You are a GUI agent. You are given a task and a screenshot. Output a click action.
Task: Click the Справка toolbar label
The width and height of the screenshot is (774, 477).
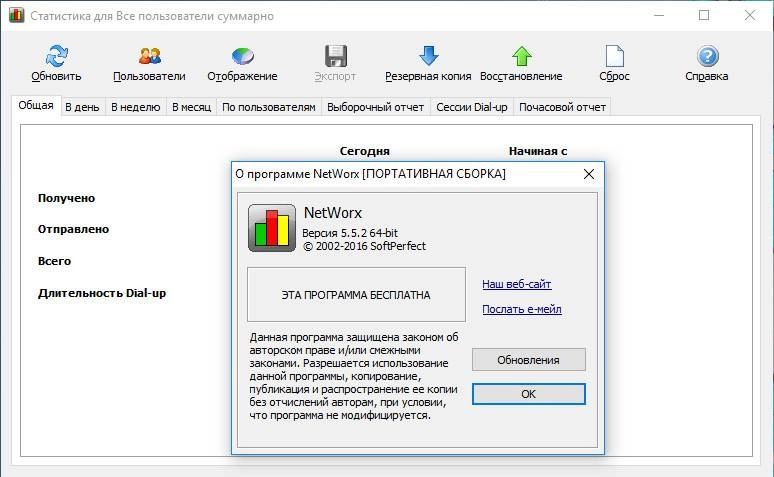707,77
